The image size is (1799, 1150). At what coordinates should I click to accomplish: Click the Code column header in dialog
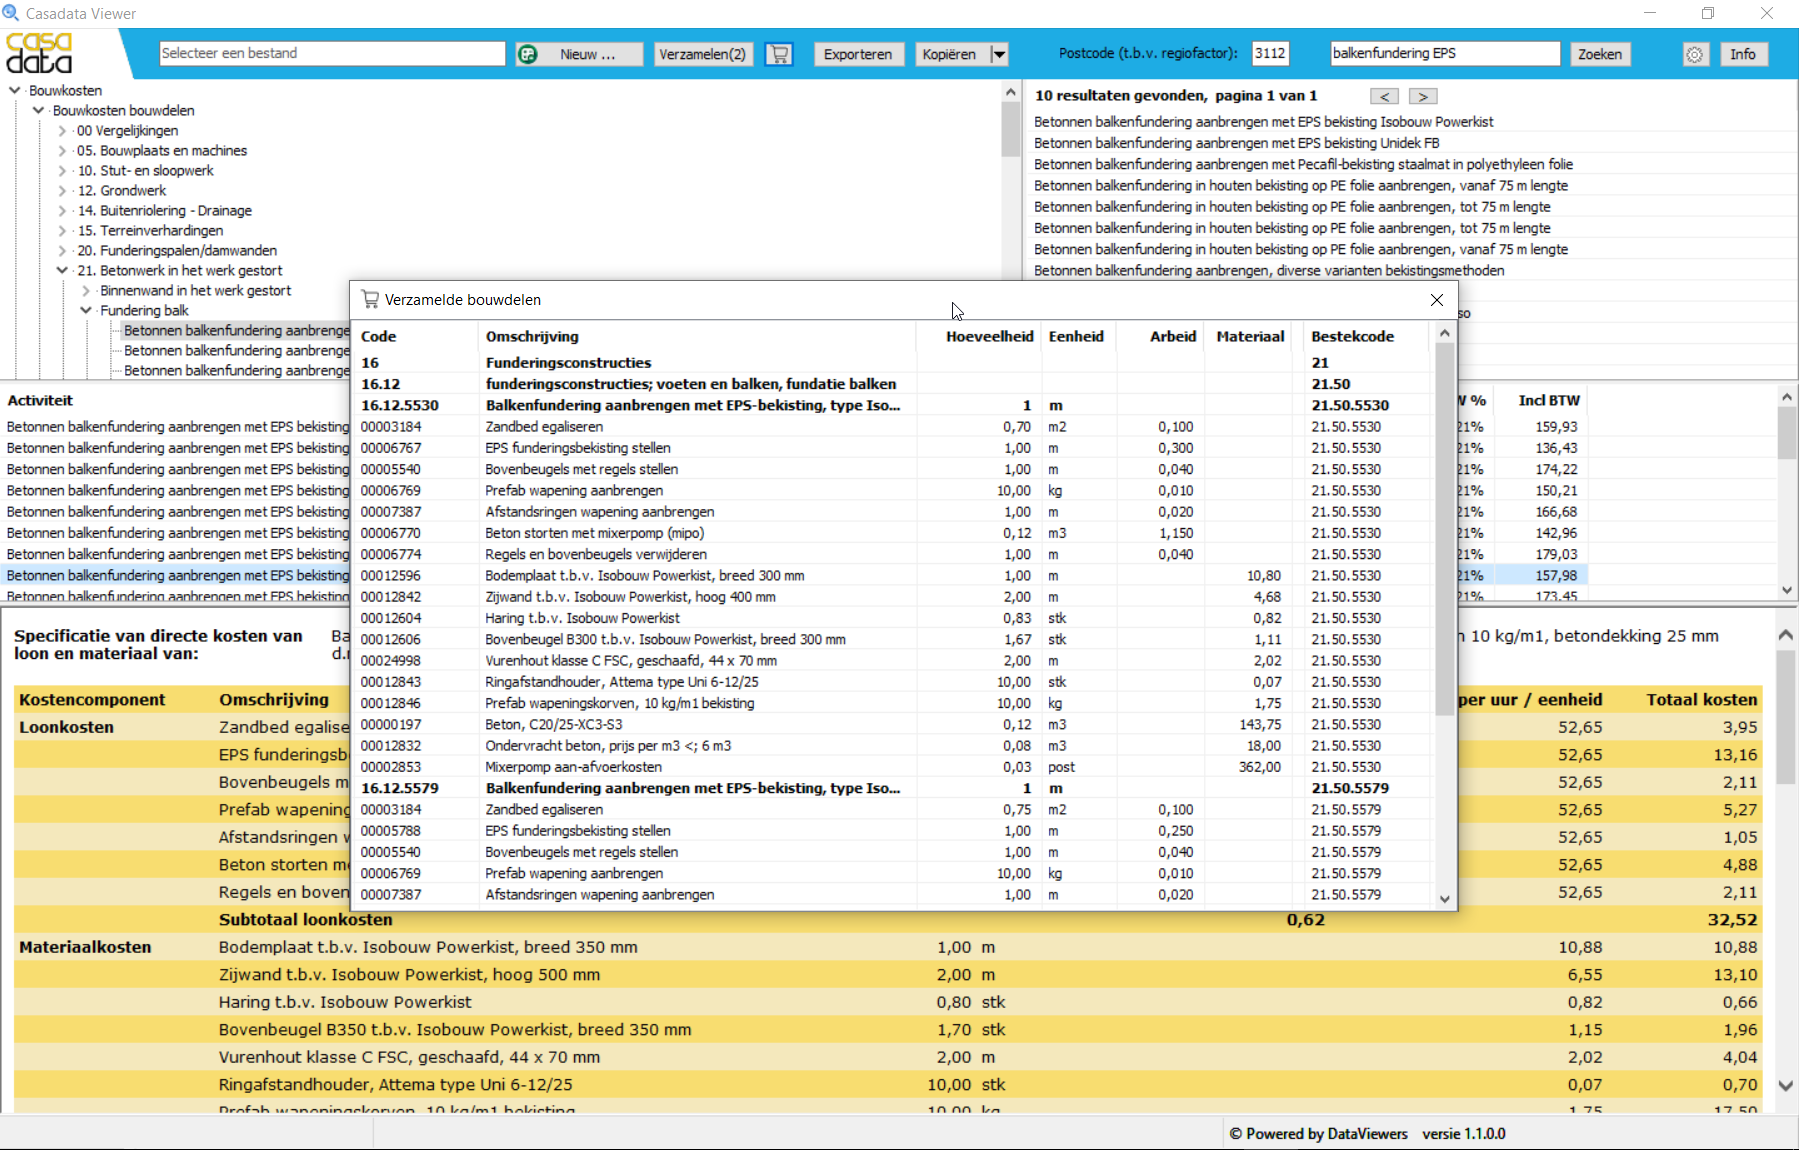point(379,336)
